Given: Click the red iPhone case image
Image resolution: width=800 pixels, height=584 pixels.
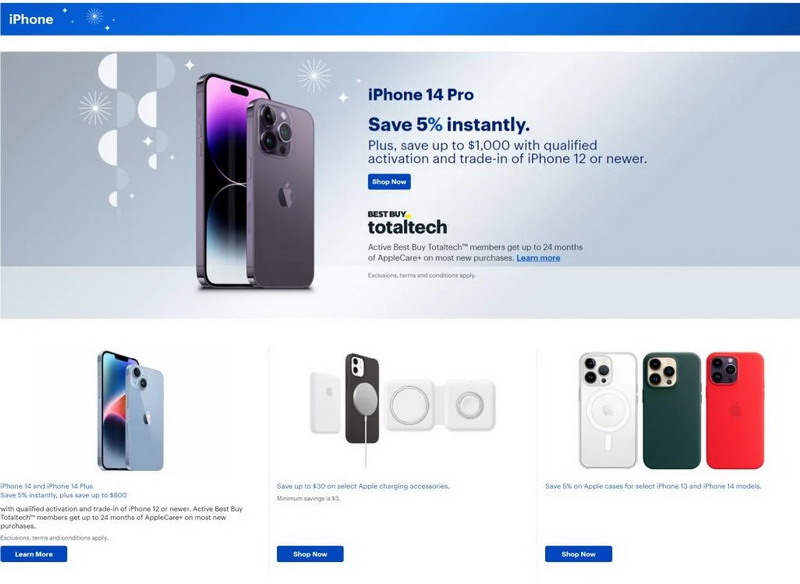Looking at the screenshot, I should click(734, 410).
